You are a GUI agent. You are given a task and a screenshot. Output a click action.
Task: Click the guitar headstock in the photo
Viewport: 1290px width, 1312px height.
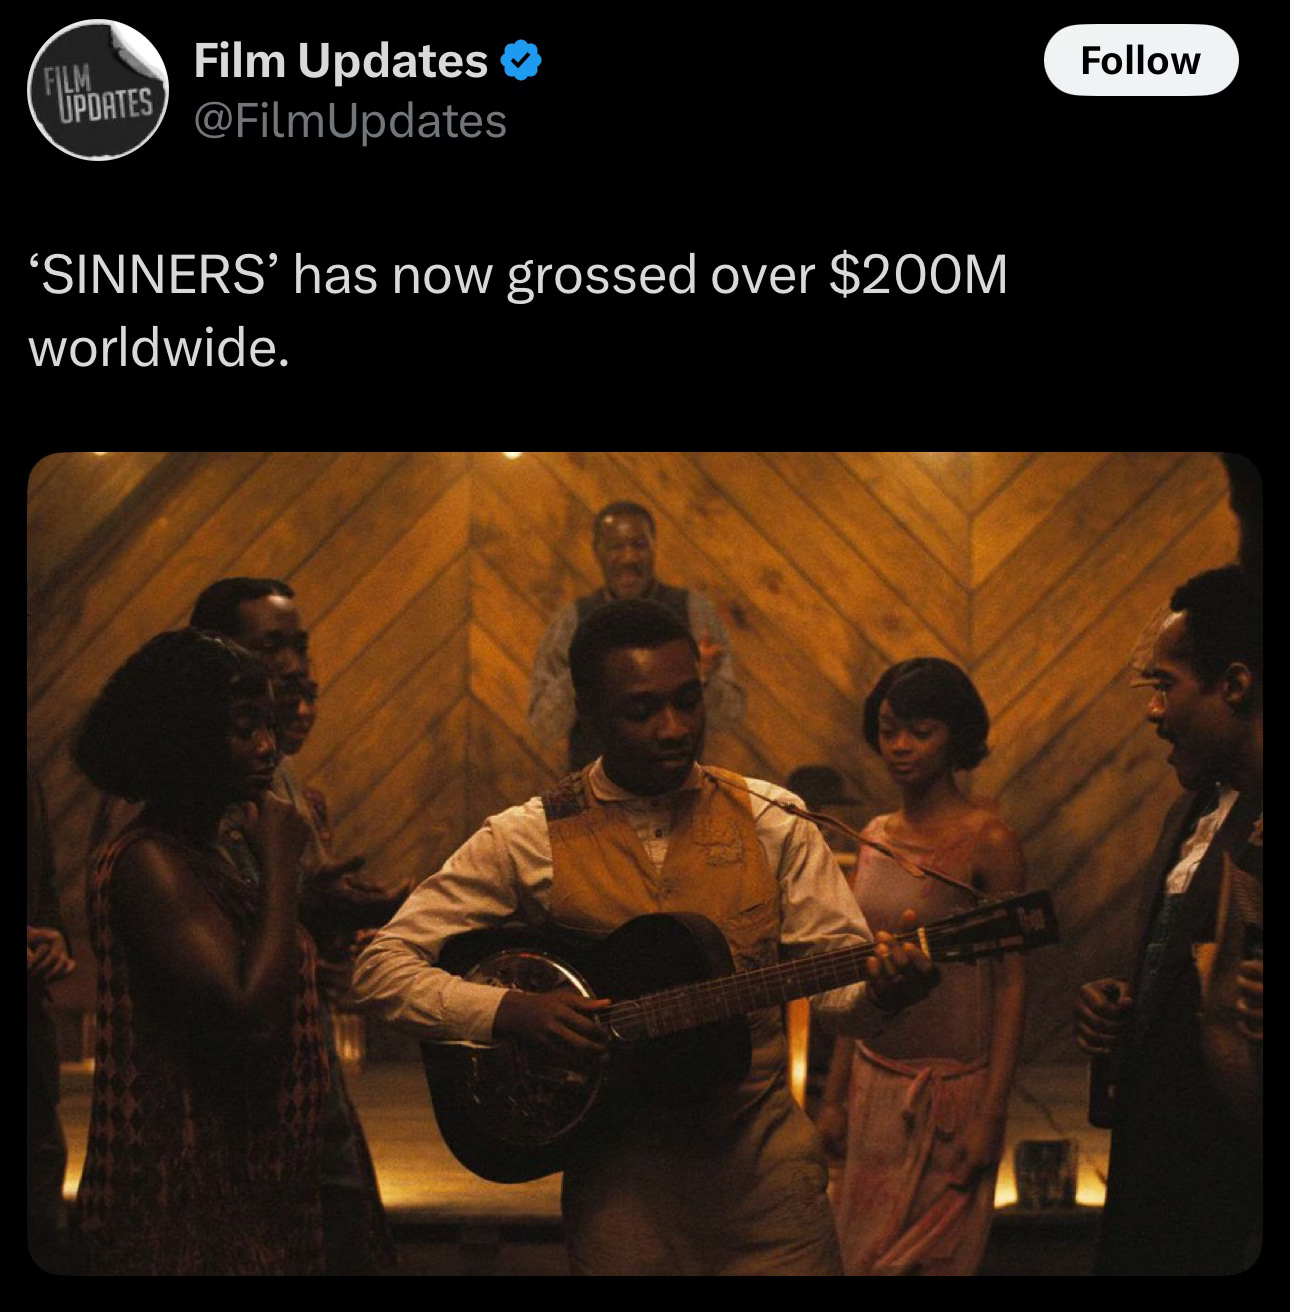1000,925
